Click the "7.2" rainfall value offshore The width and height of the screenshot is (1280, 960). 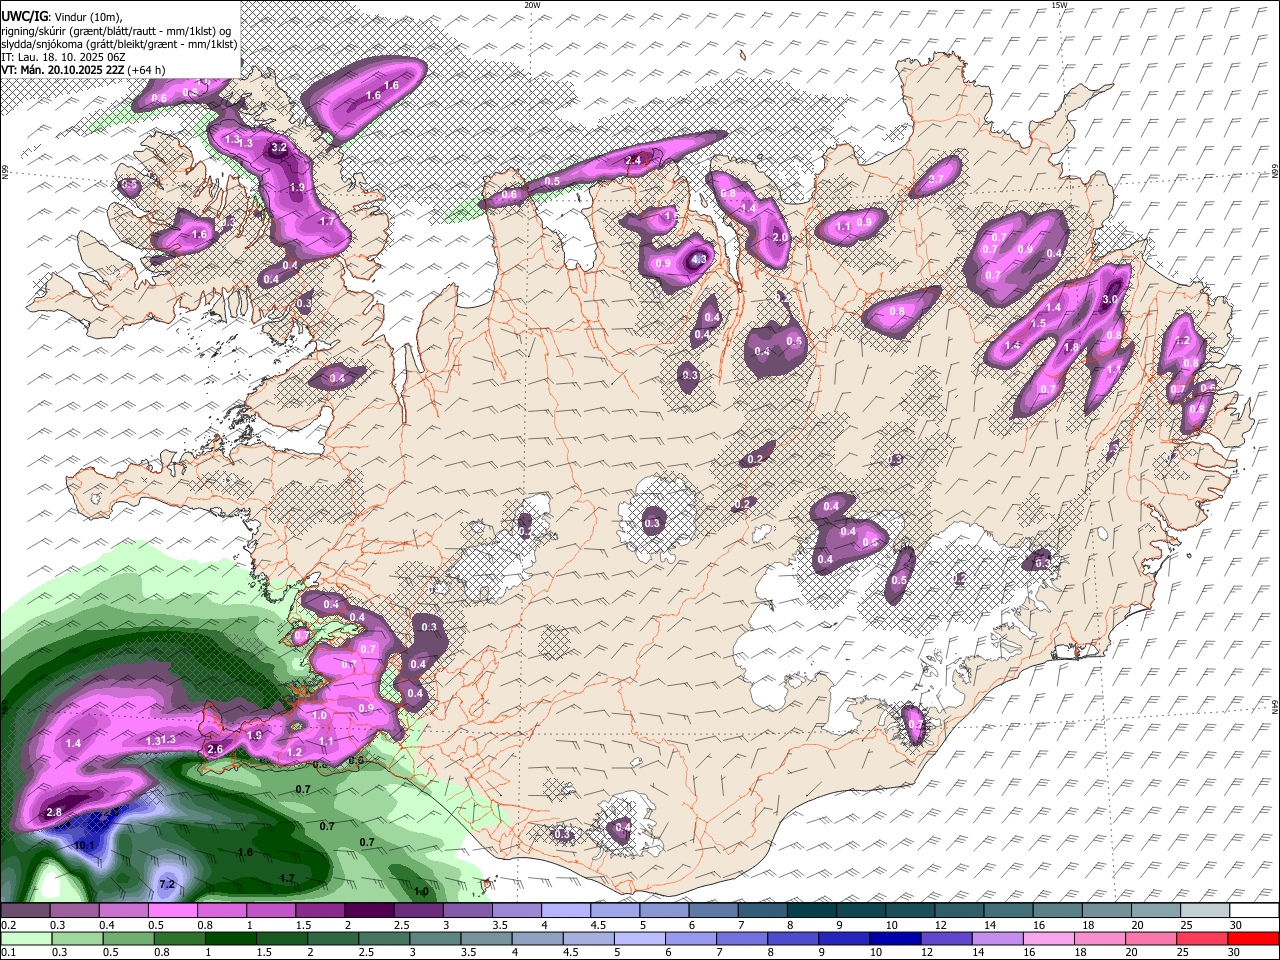[167, 884]
